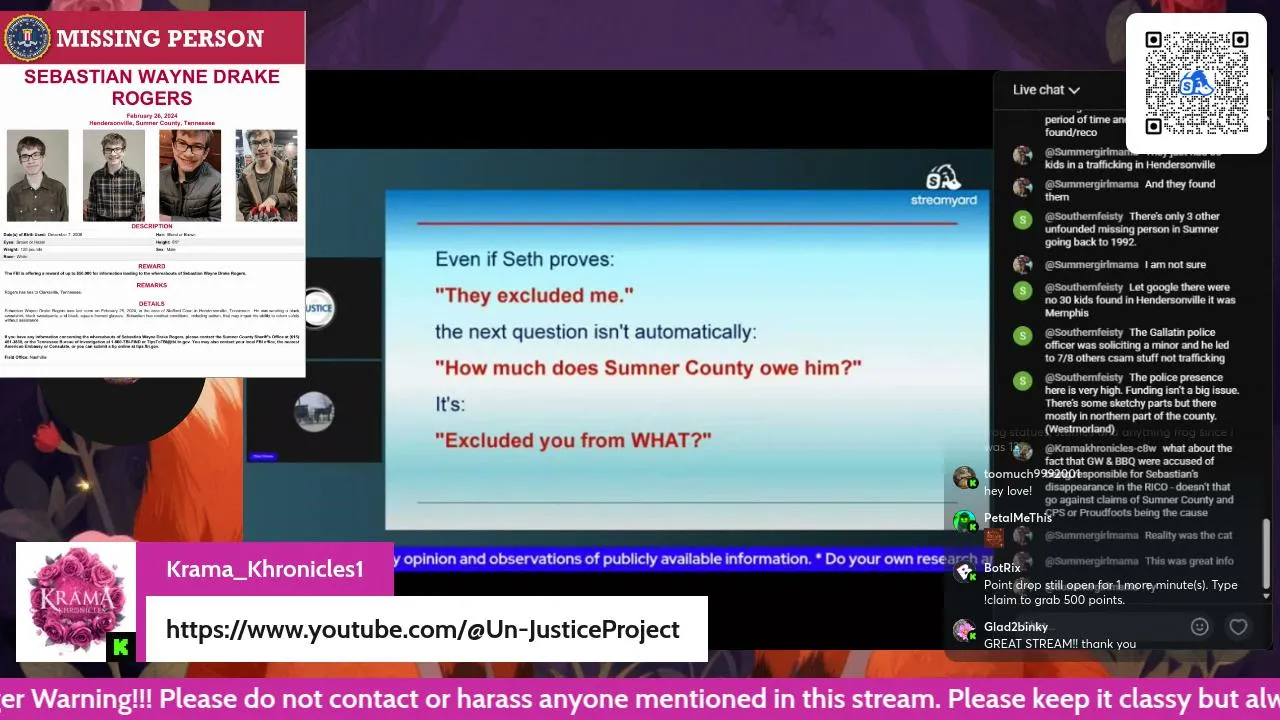This screenshot has height=720, width=1280.
Task: Click the name Sebastian Wayne Drake Rogers
Action: (152, 87)
